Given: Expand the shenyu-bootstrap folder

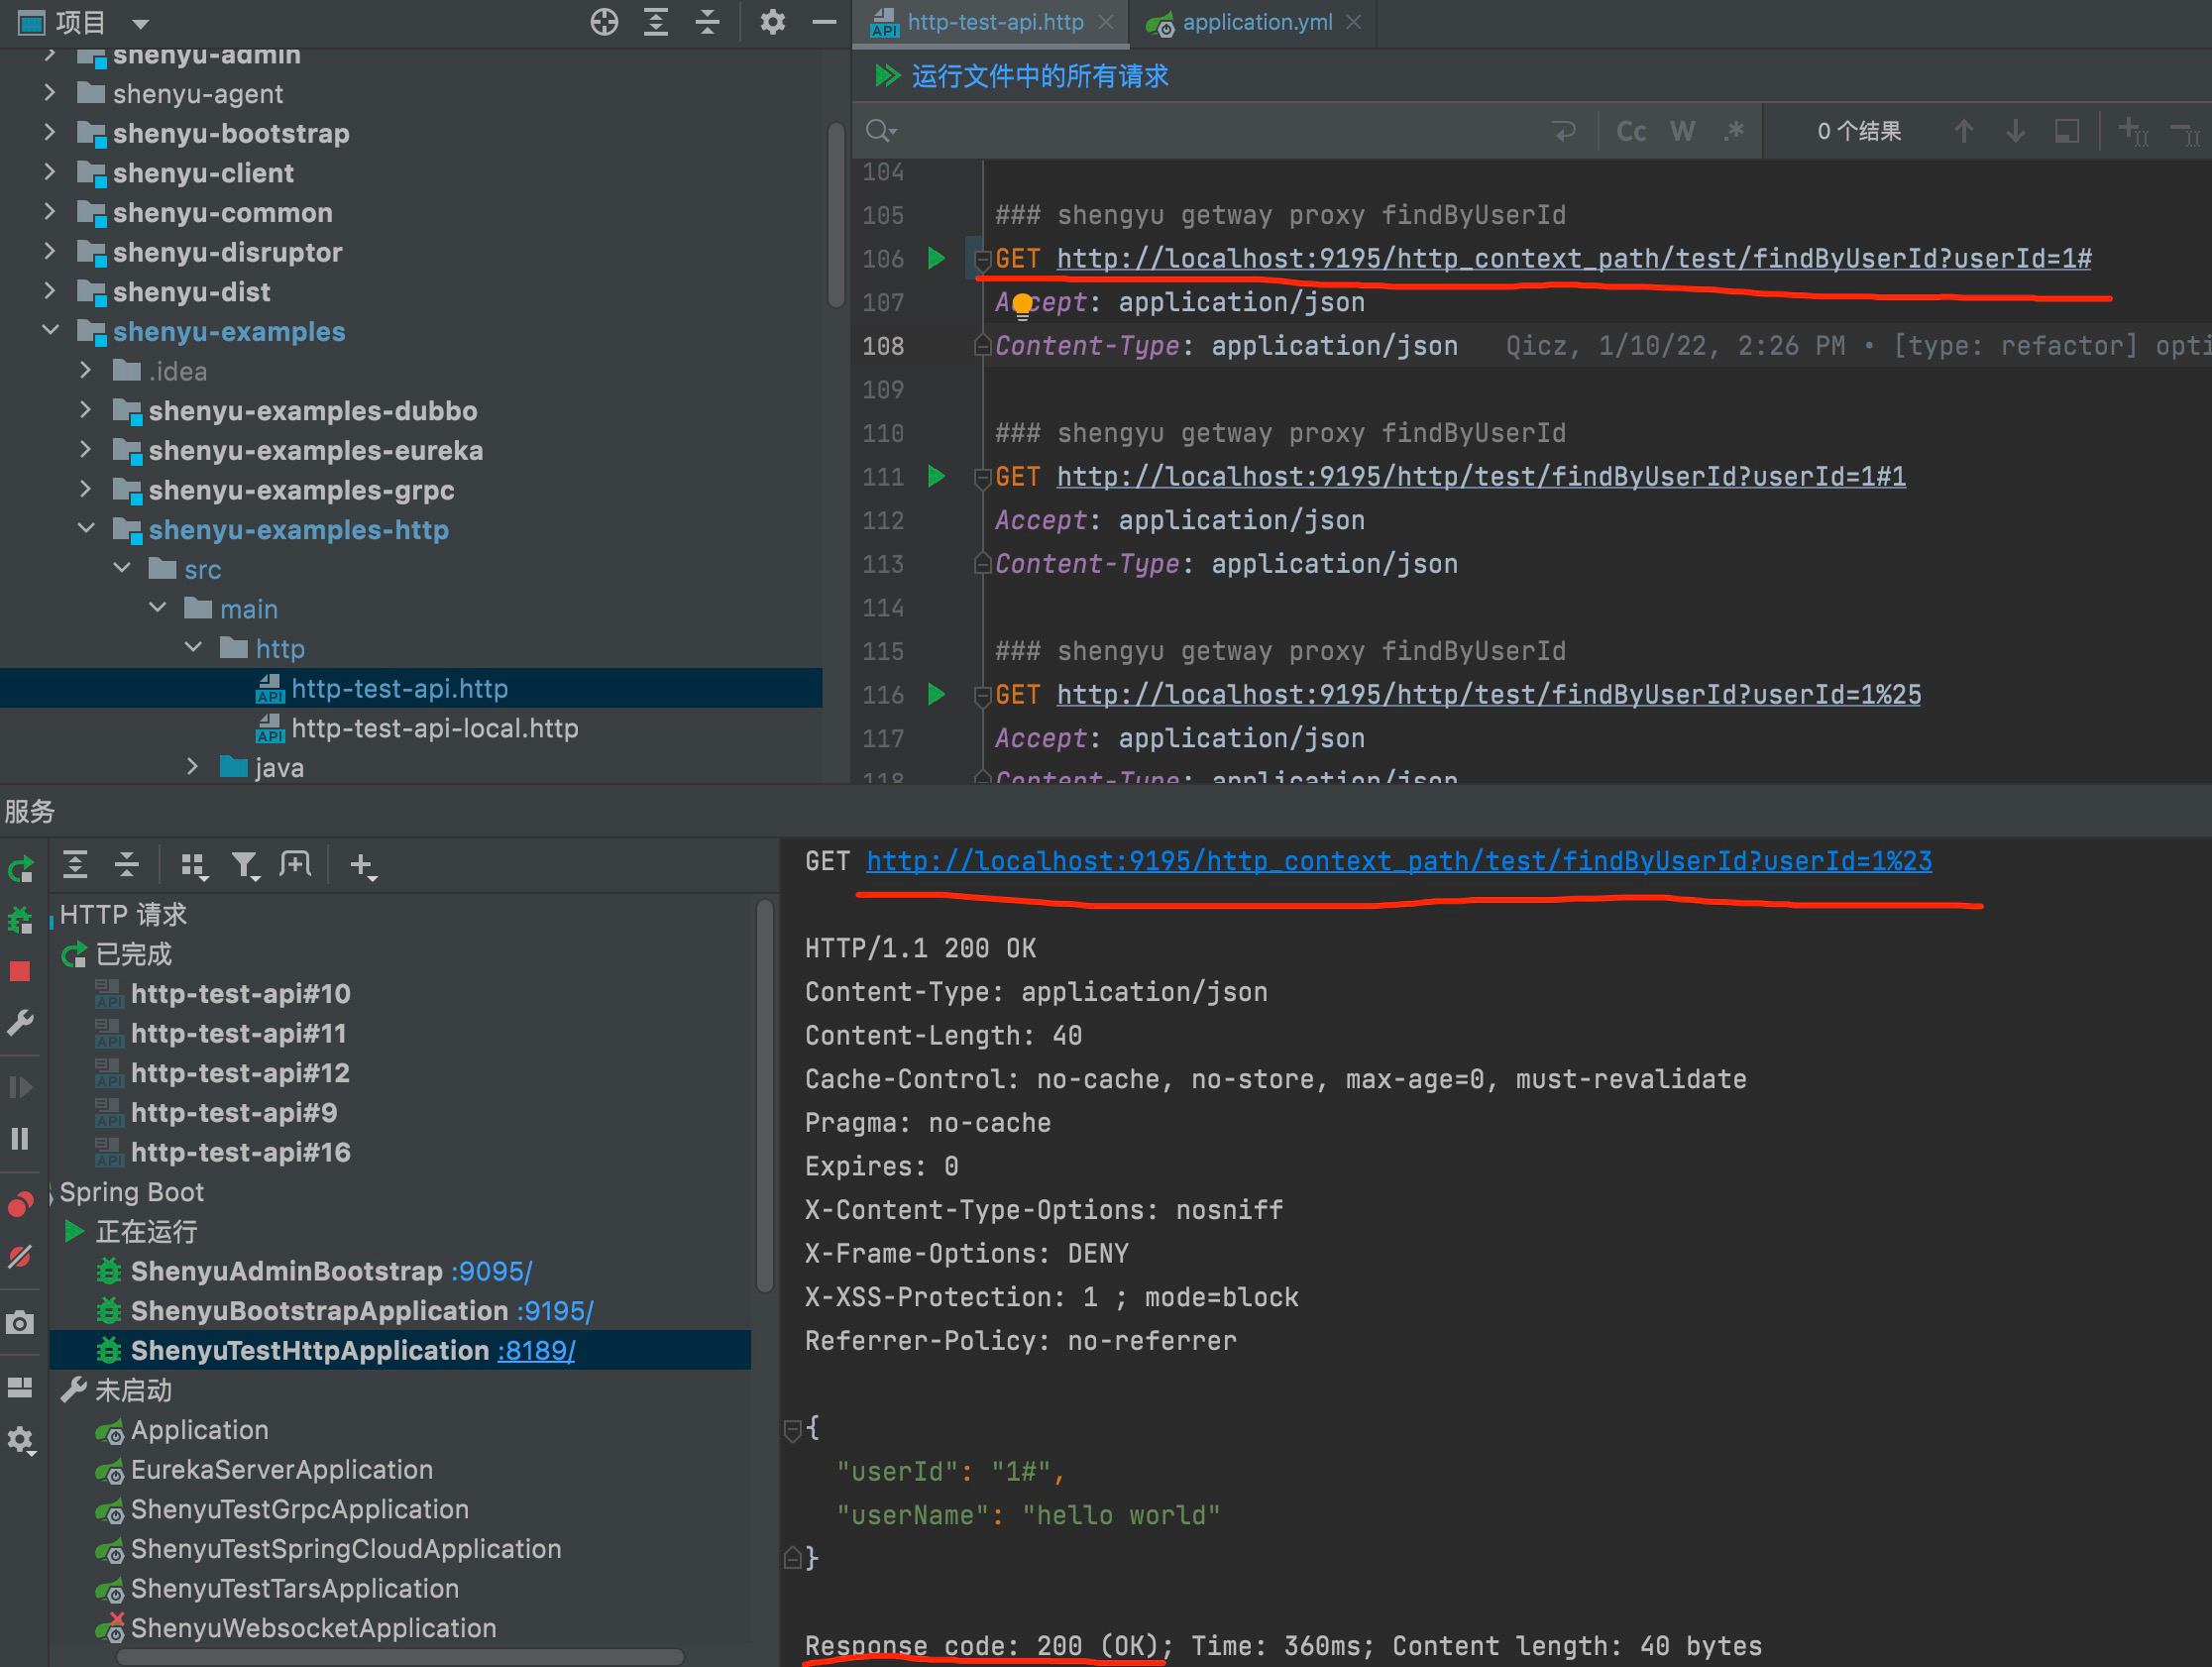Looking at the screenshot, I should point(50,133).
